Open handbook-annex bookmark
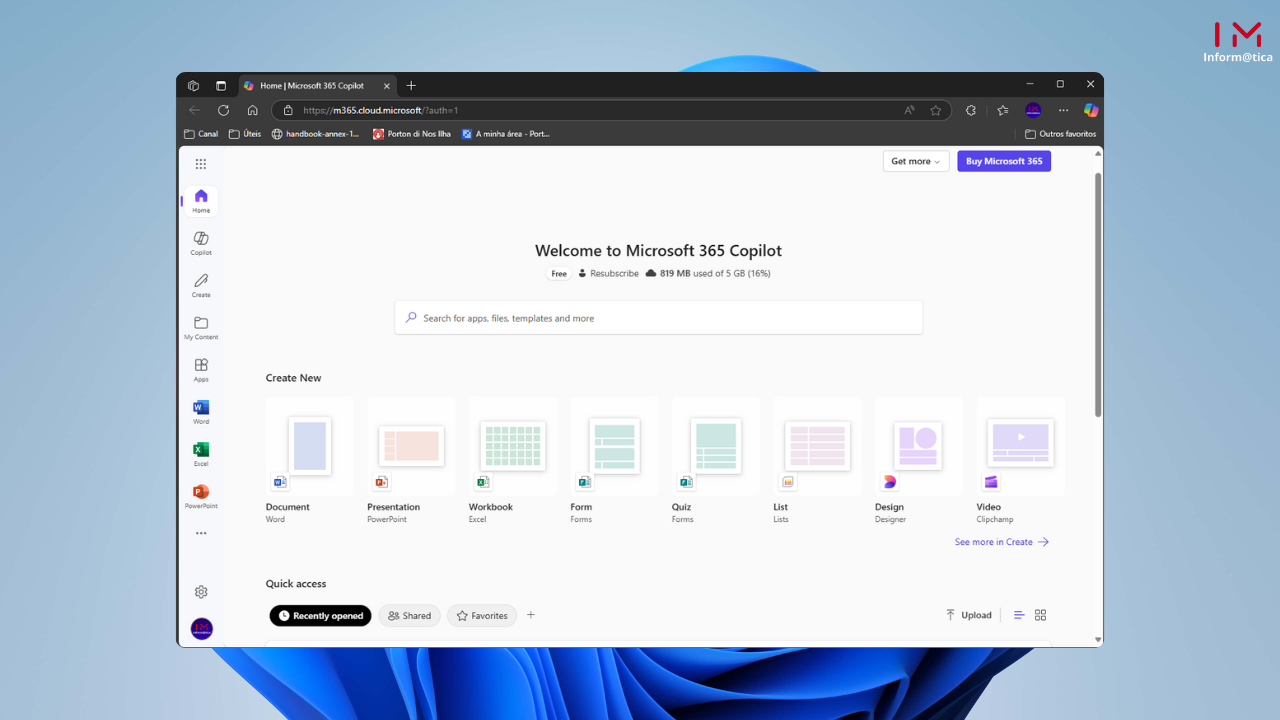This screenshot has width=1280, height=720. 315,134
